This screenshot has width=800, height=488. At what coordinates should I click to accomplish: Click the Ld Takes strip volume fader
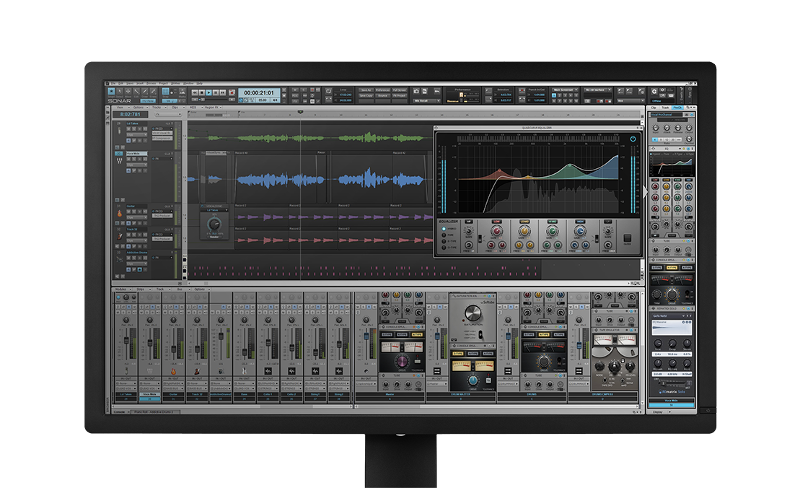tap(126, 339)
